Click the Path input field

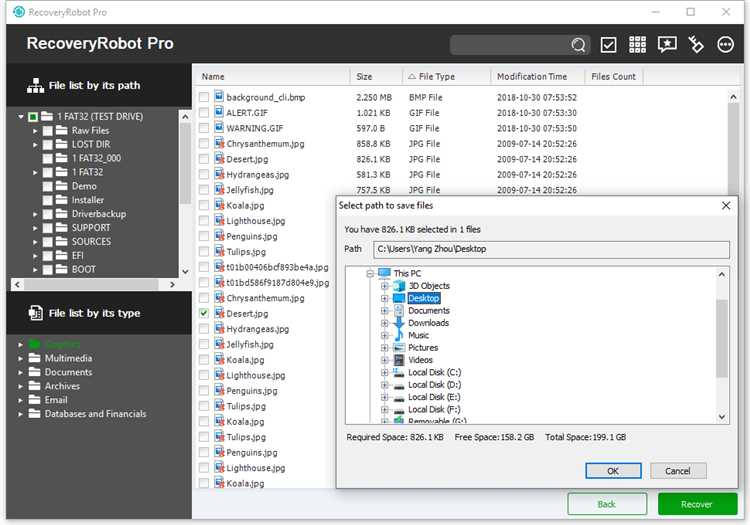tap(551, 249)
